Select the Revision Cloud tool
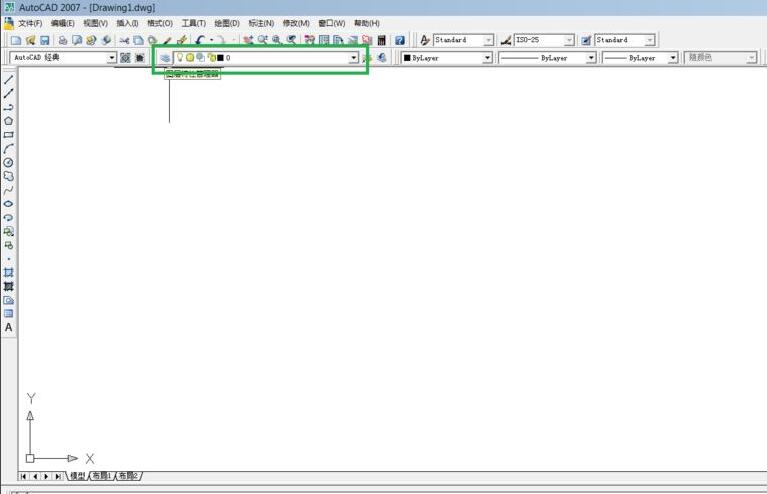The image size is (767, 494). click(x=8, y=176)
